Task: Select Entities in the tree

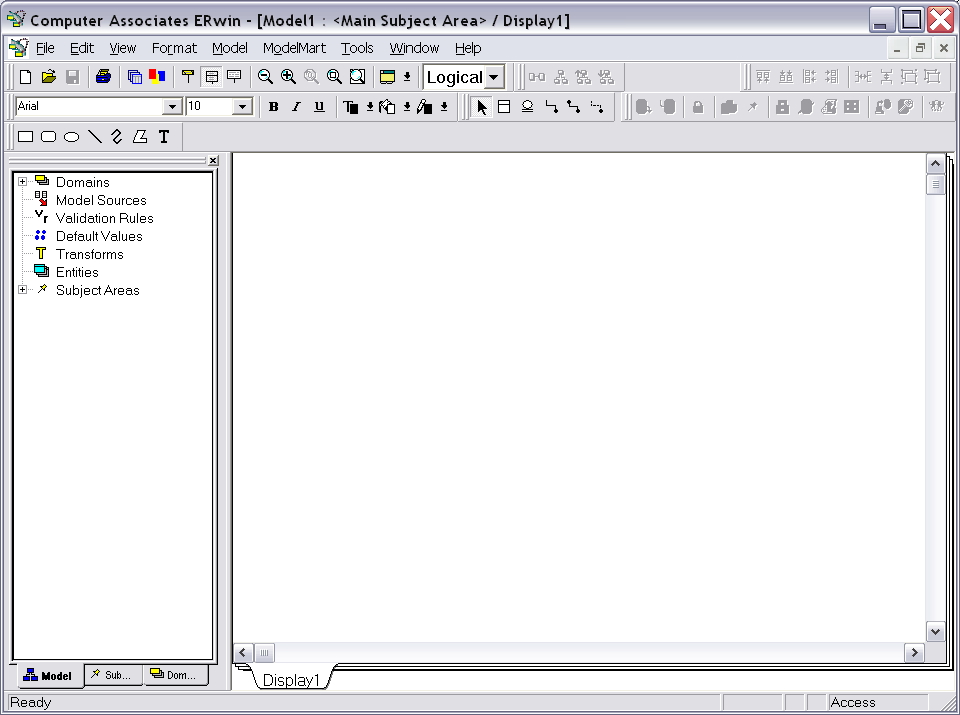Action: (77, 272)
